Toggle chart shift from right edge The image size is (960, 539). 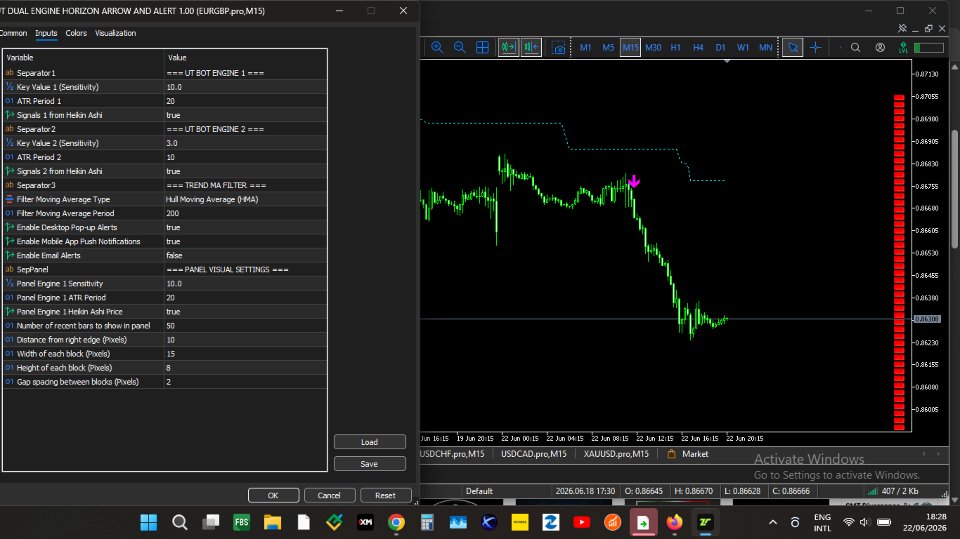[x=531, y=47]
